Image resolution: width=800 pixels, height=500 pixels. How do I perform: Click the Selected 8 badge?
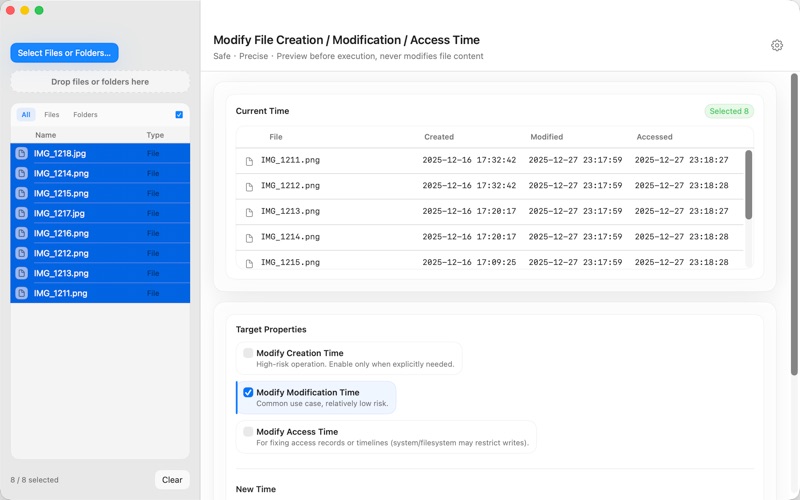click(x=729, y=111)
